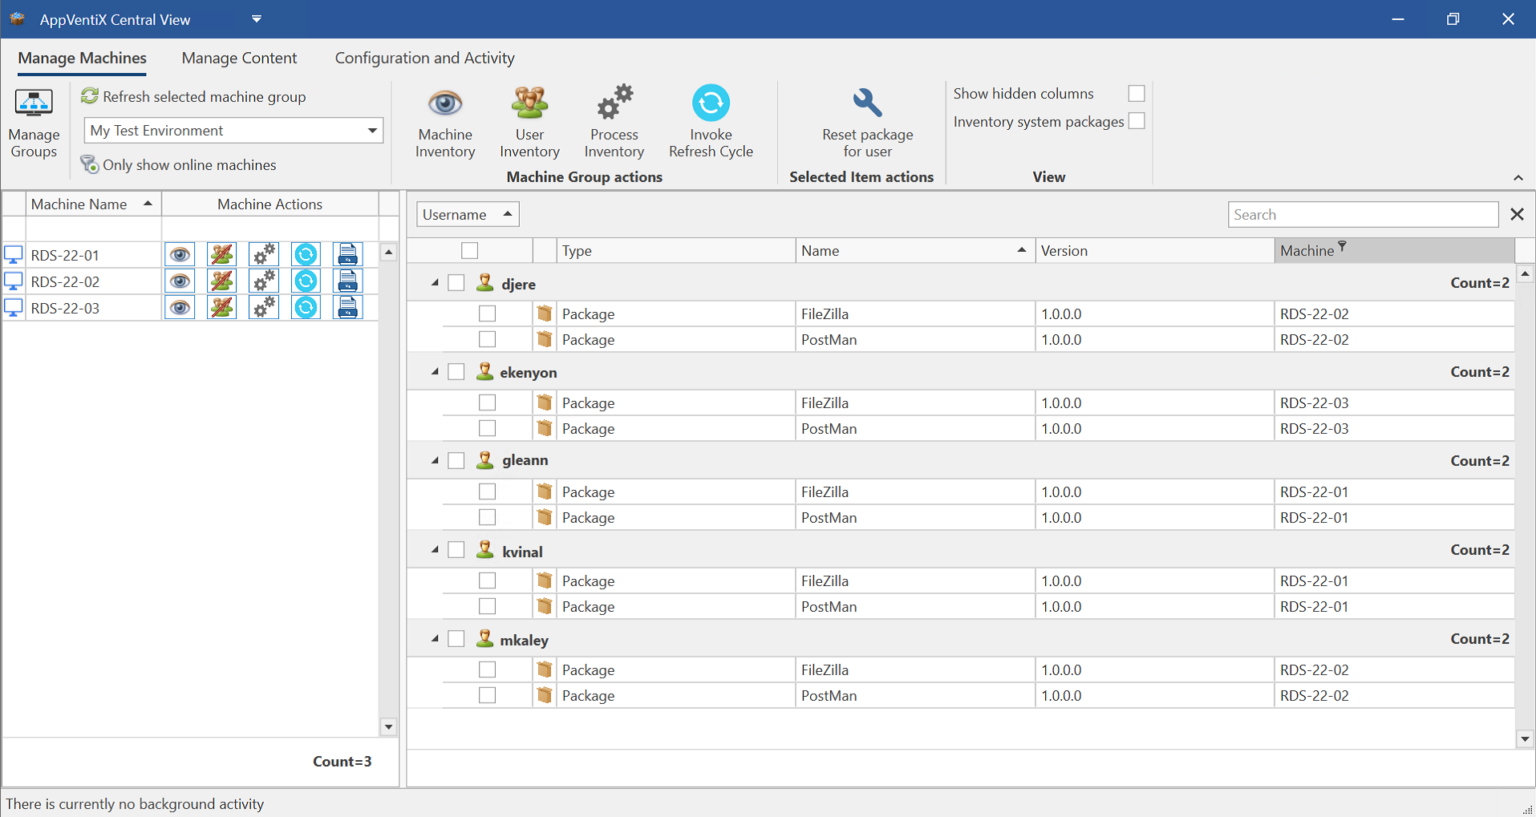This screenshot has width=1536, height=817.
Task: Click the eye icon for RDS-22-01
Action: click(x=180, y=255)
